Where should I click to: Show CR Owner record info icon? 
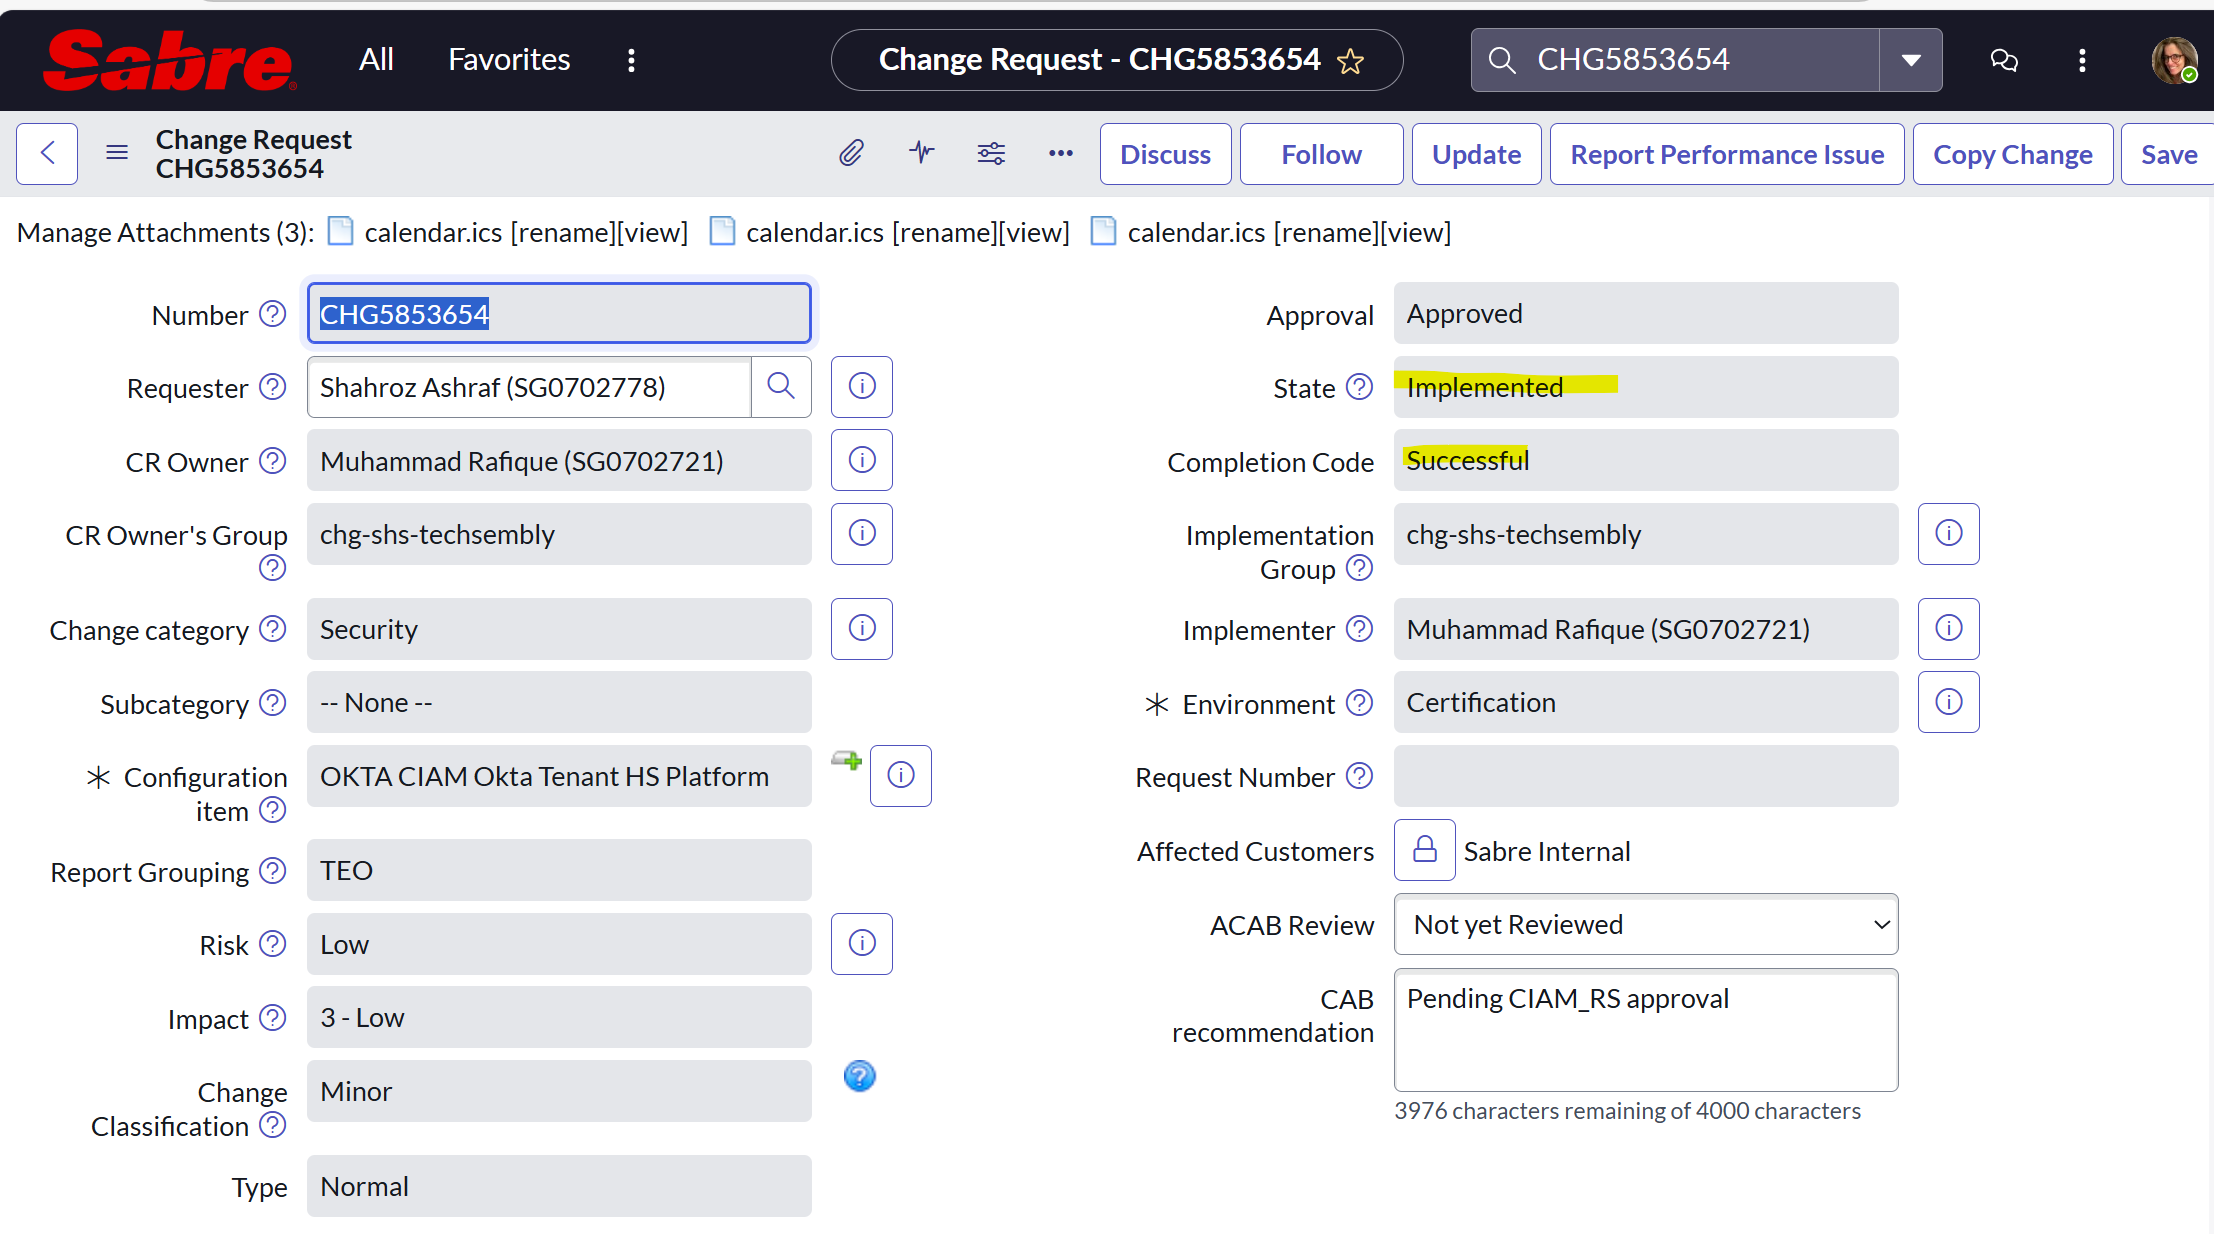click(x=862, y=460)
